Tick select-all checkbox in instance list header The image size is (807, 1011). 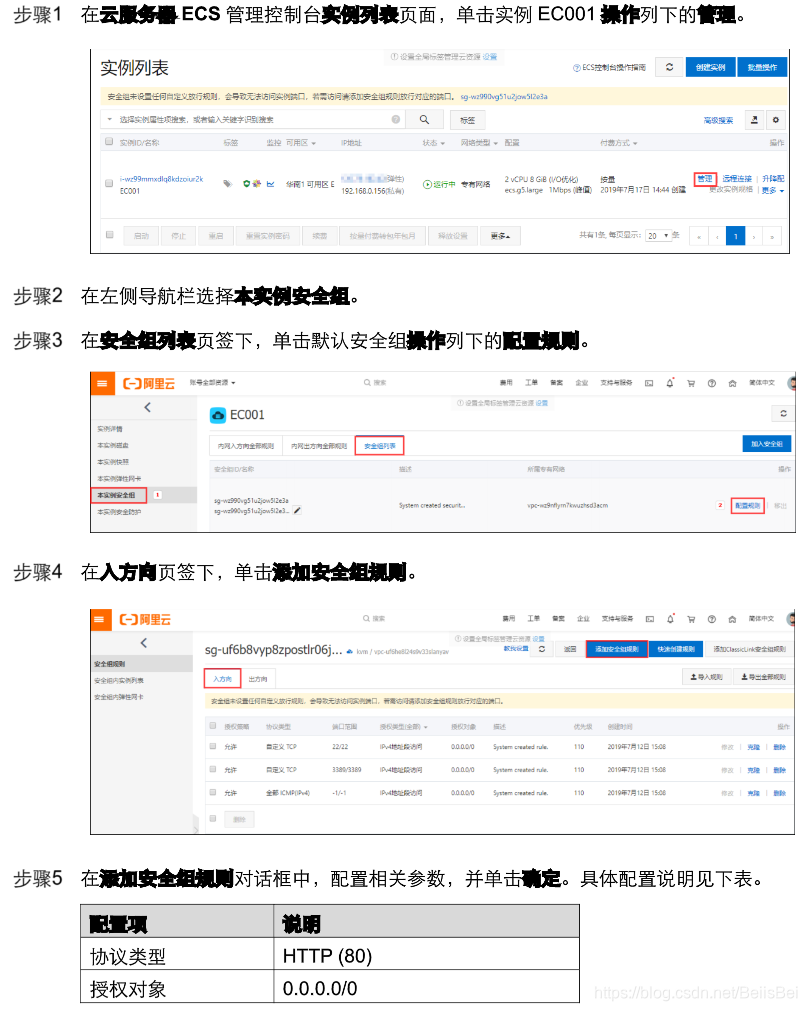click(109, 141)
